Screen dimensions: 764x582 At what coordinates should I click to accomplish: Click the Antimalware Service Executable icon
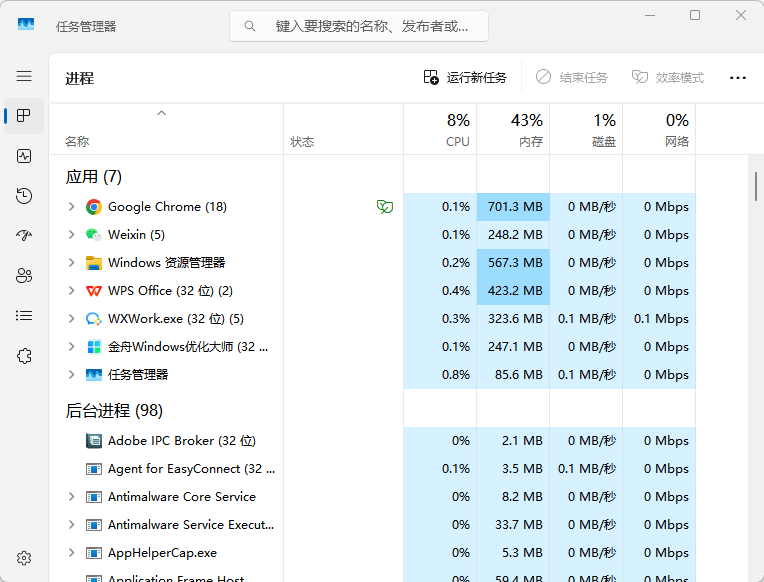click(94, 525)
